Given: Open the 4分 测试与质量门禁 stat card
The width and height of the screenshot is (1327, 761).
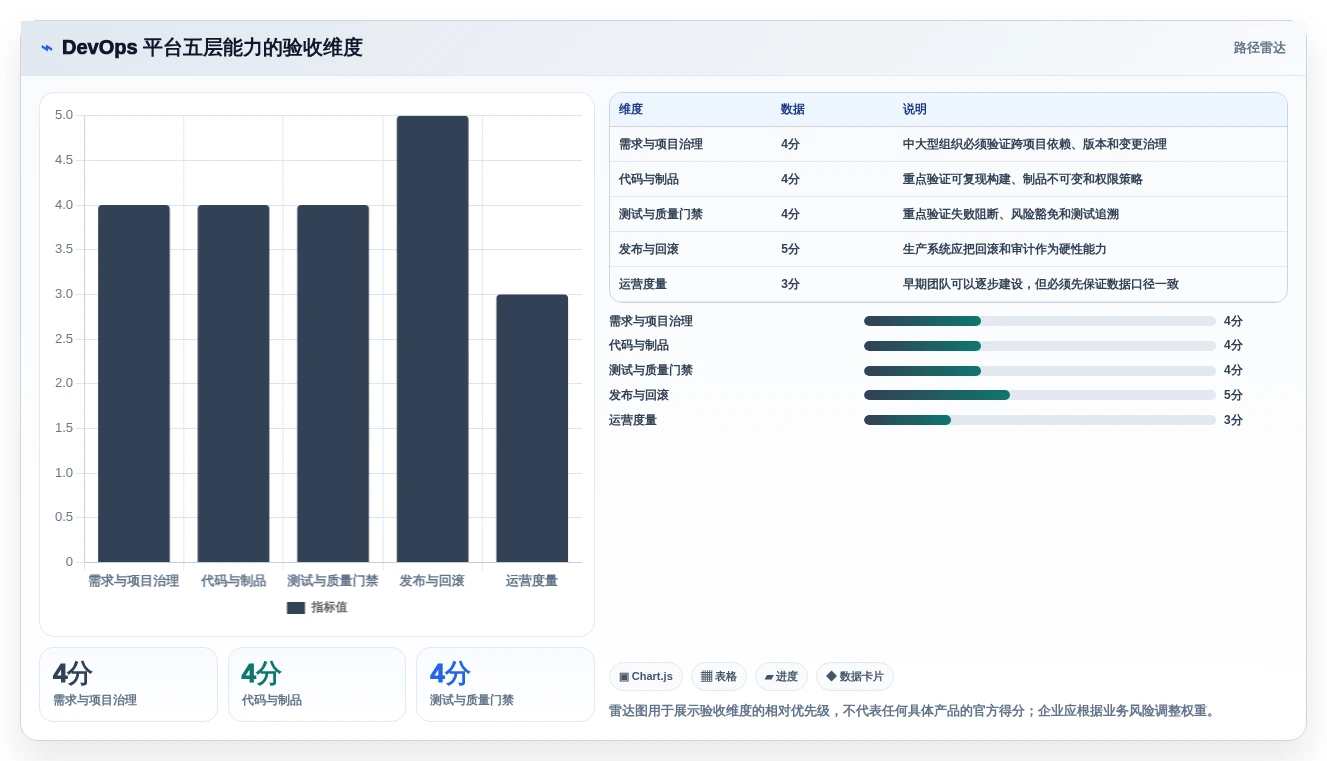Looking at the screenshot, I should coord(505,684).
